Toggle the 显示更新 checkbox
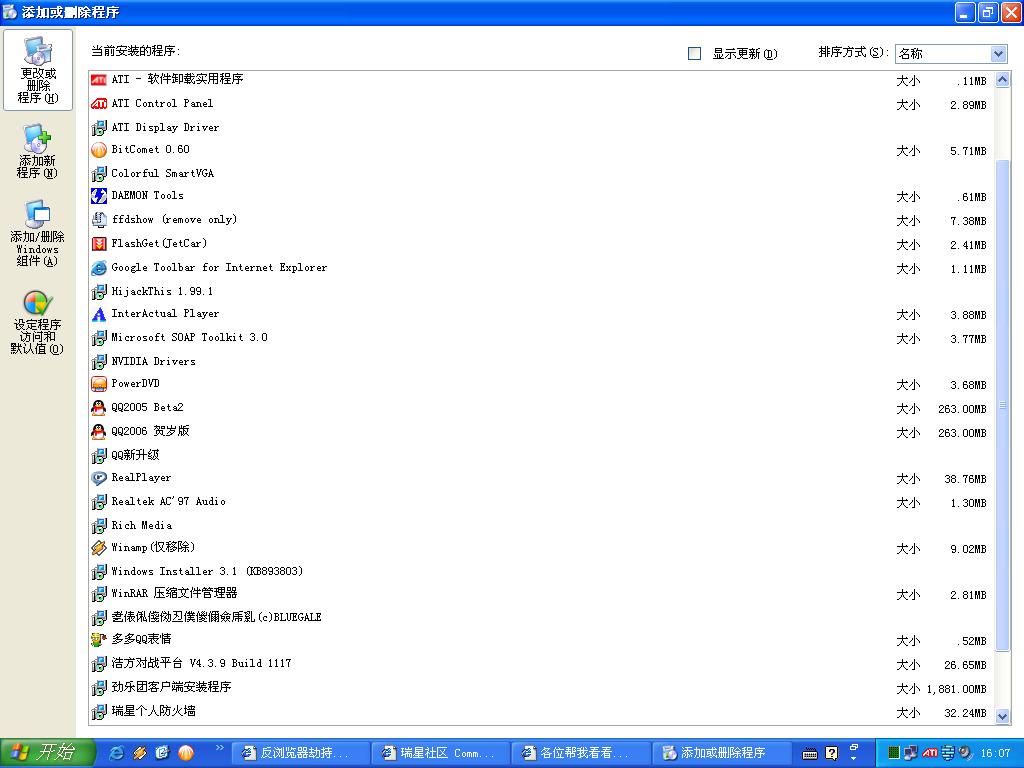Screen dimensions: 1024x768 (x=695, y=54)
